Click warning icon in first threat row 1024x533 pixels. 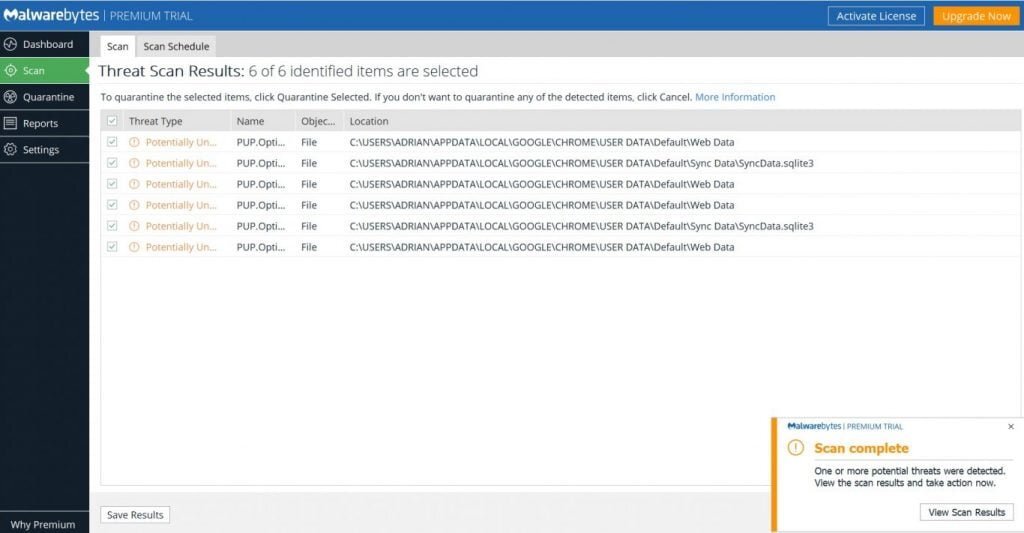click(x=134, y=142)
